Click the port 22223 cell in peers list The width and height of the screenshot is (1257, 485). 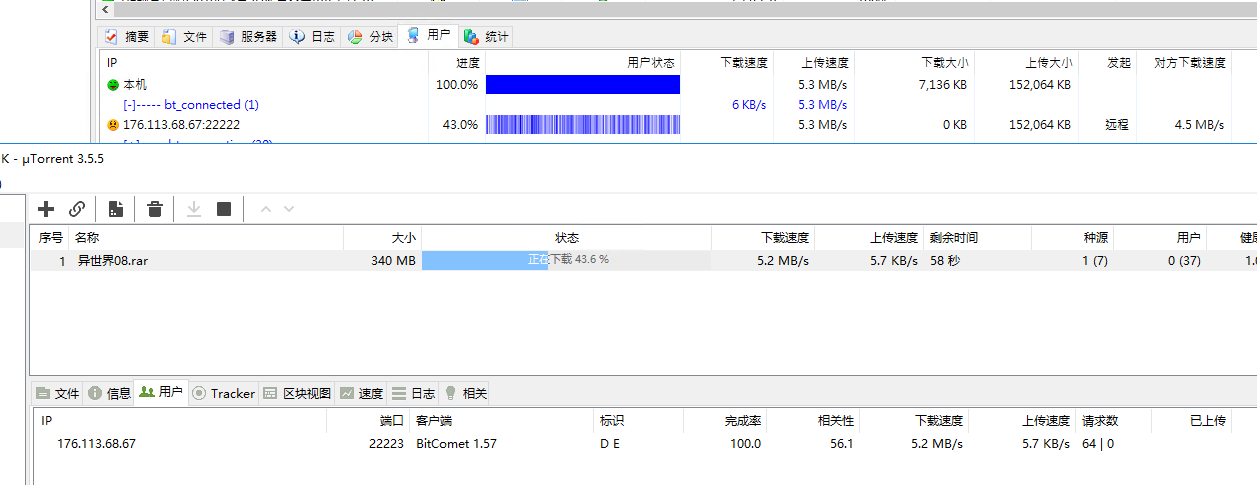(386, 443)
